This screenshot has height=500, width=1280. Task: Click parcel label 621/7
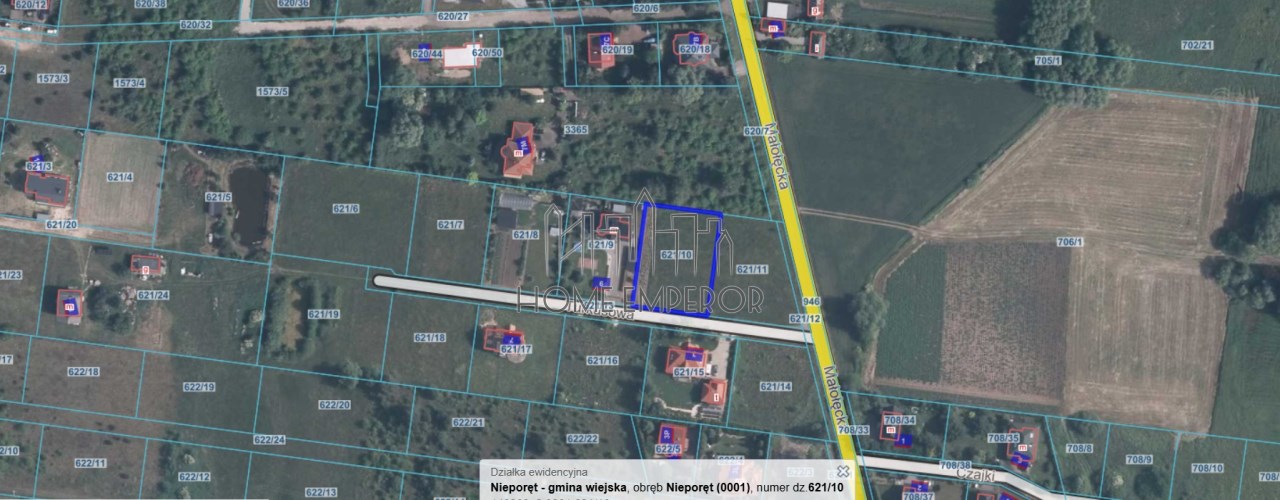tap(450, 224)
